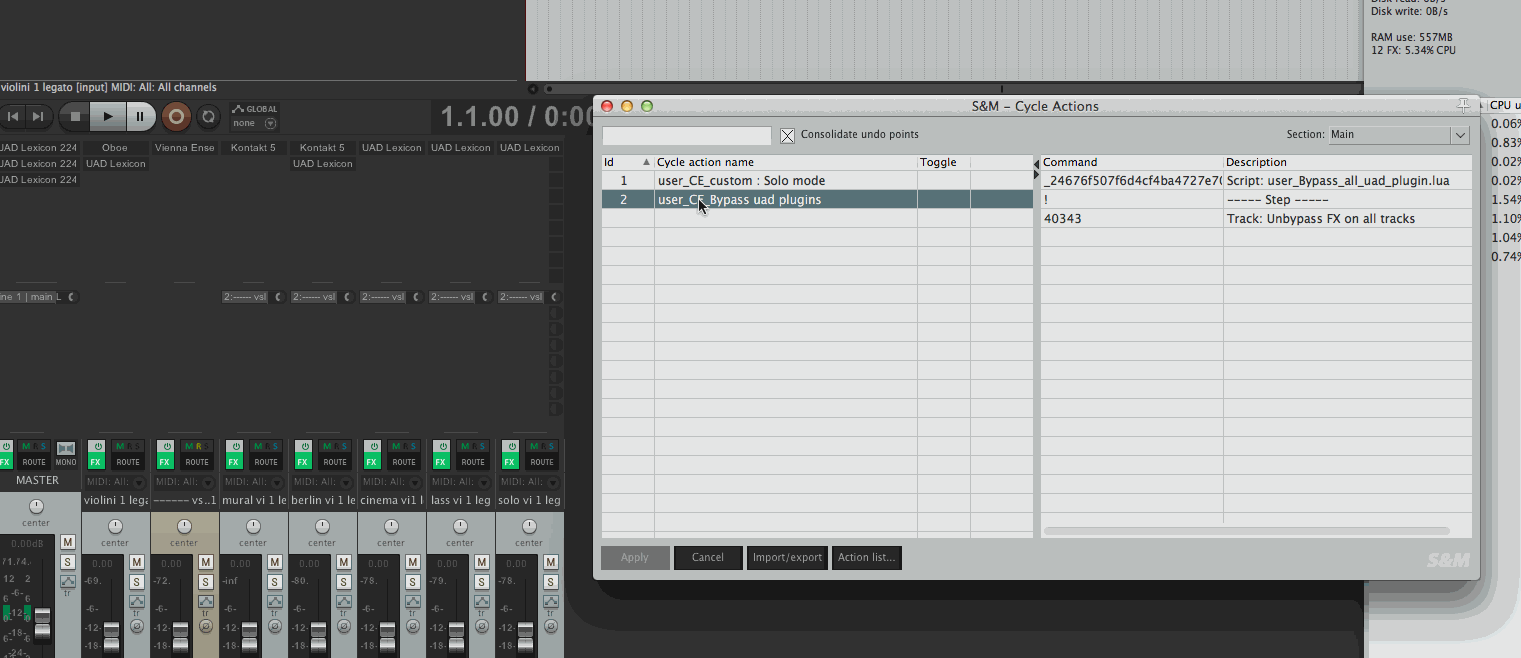The height and width of the screenshot is (658, 1521).
Task: Click the Description column header
Action: (x=1348, y=162)
